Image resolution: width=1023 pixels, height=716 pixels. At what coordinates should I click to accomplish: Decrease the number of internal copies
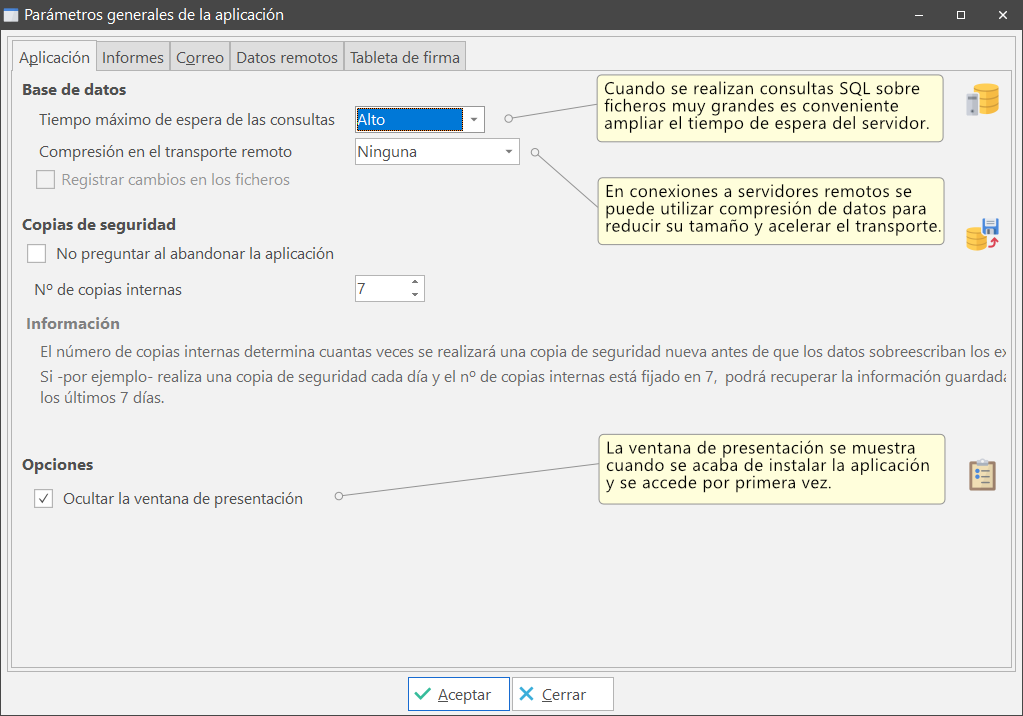(415, 295)
